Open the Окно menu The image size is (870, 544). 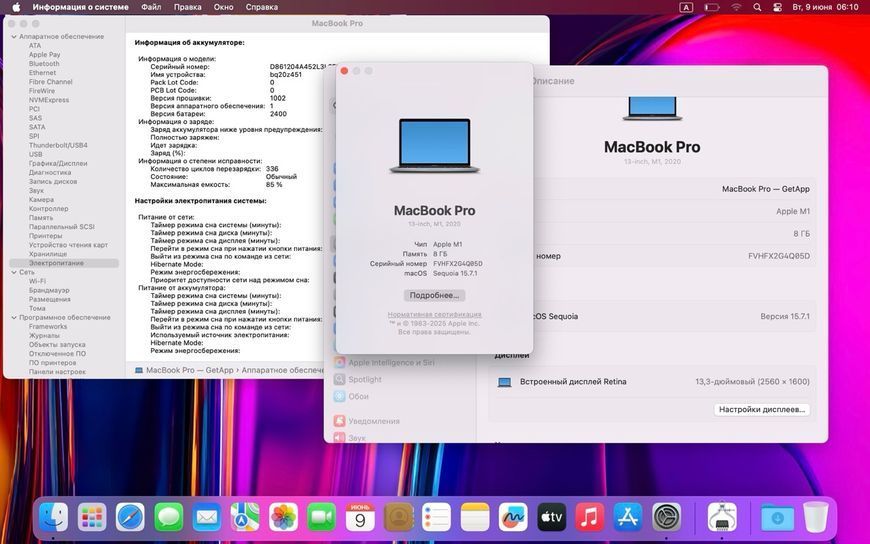224,7
